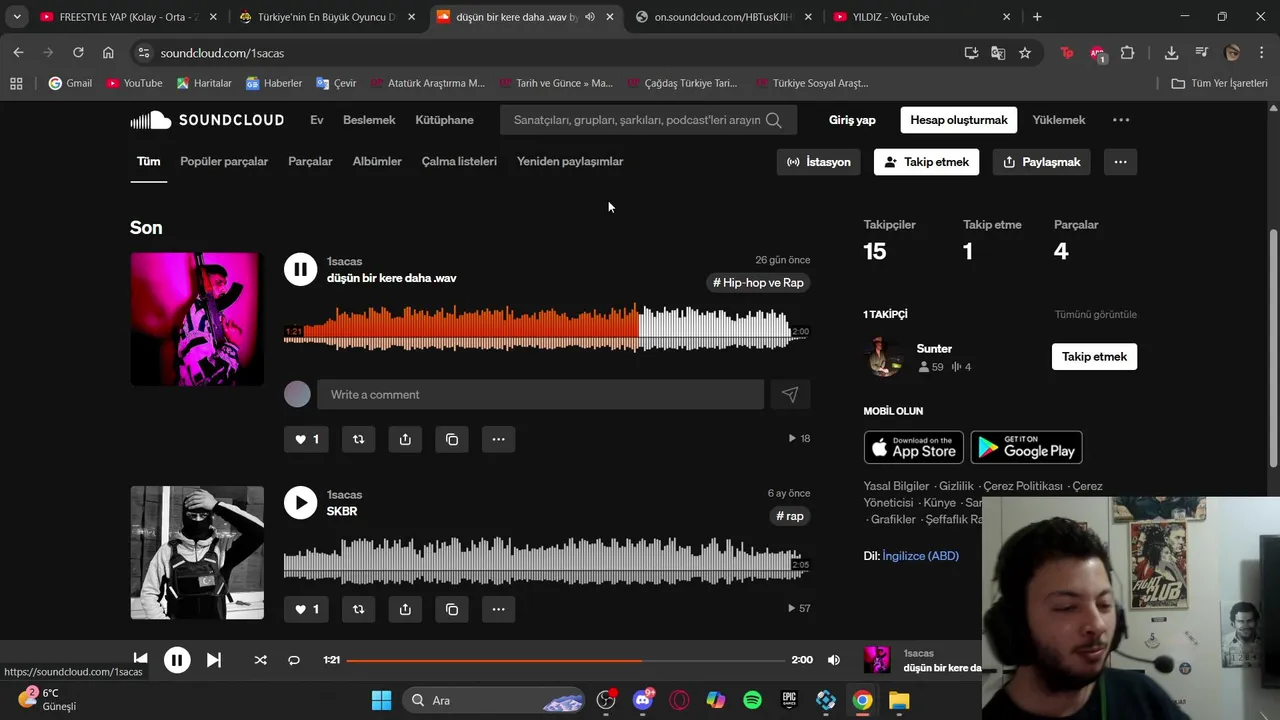Open the header three-dots menu

click(1121, 120)
